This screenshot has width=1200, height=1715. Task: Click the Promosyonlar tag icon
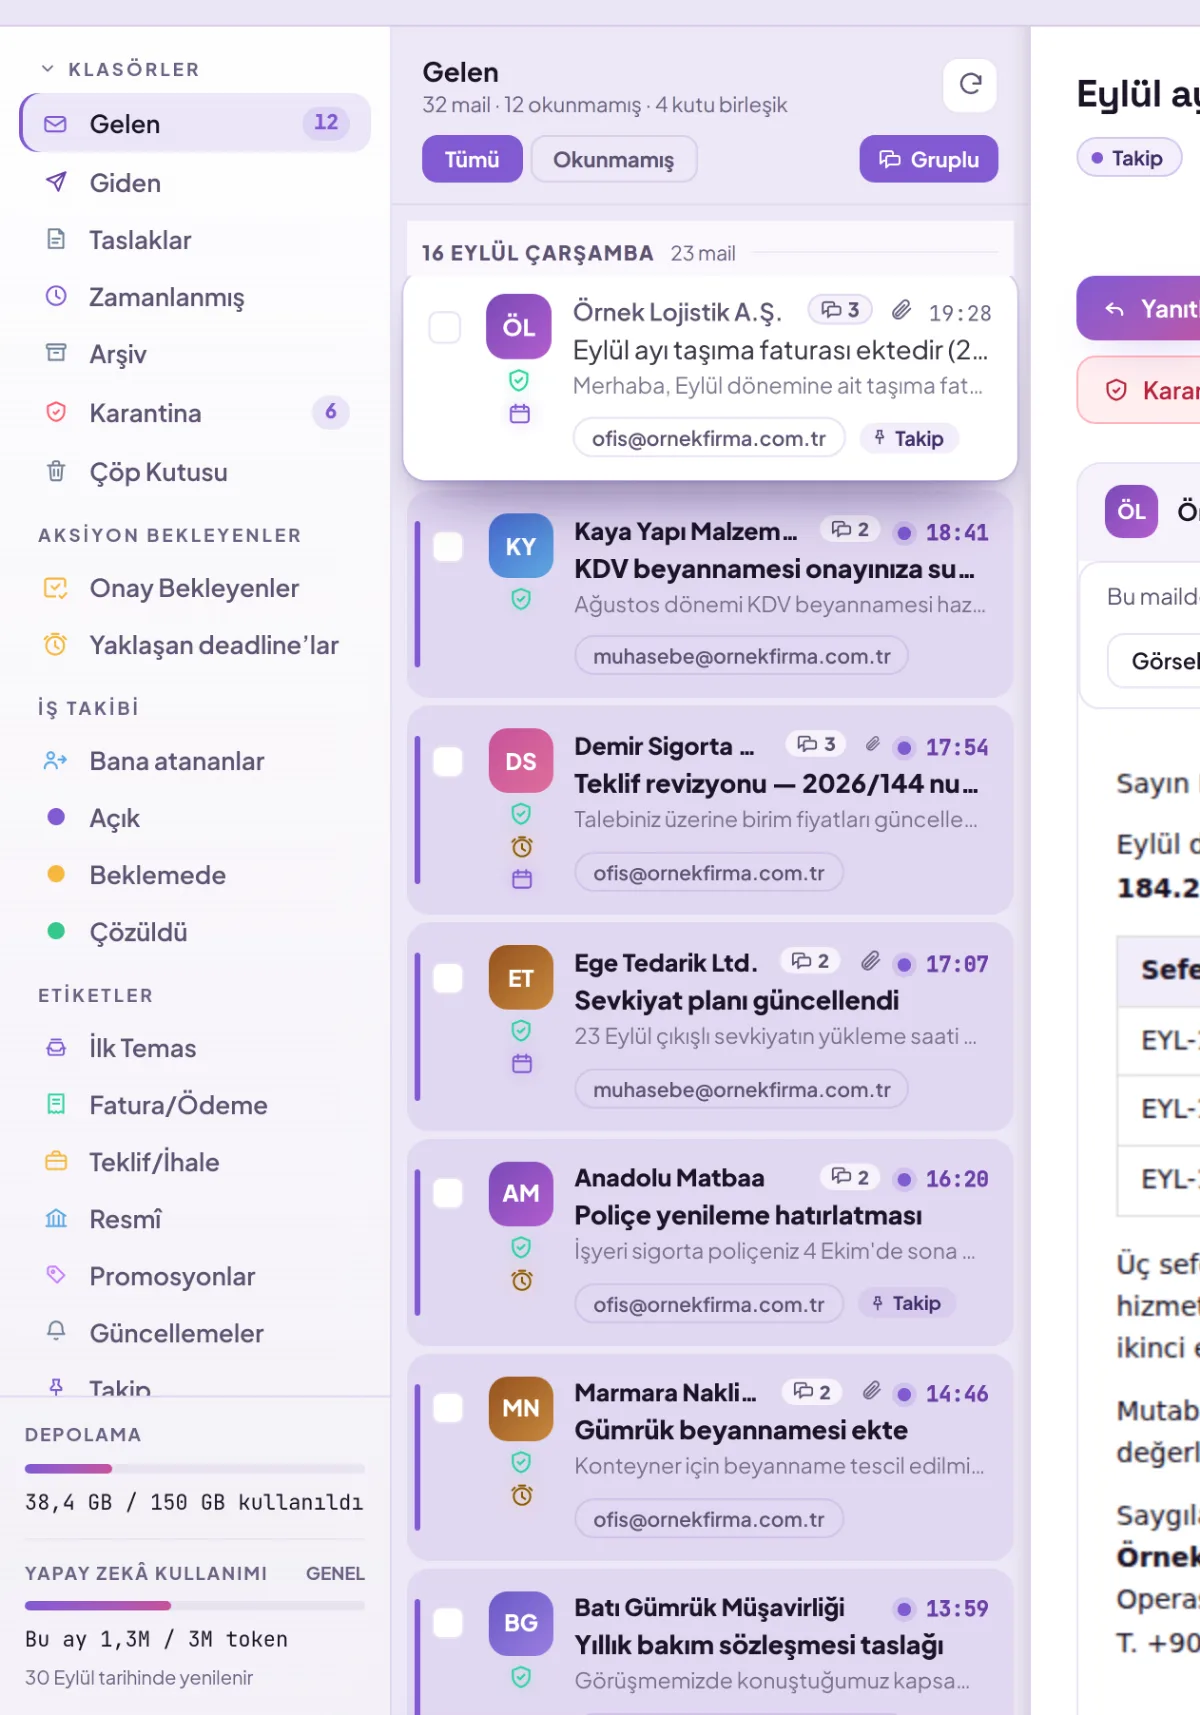coord(56,1276)
